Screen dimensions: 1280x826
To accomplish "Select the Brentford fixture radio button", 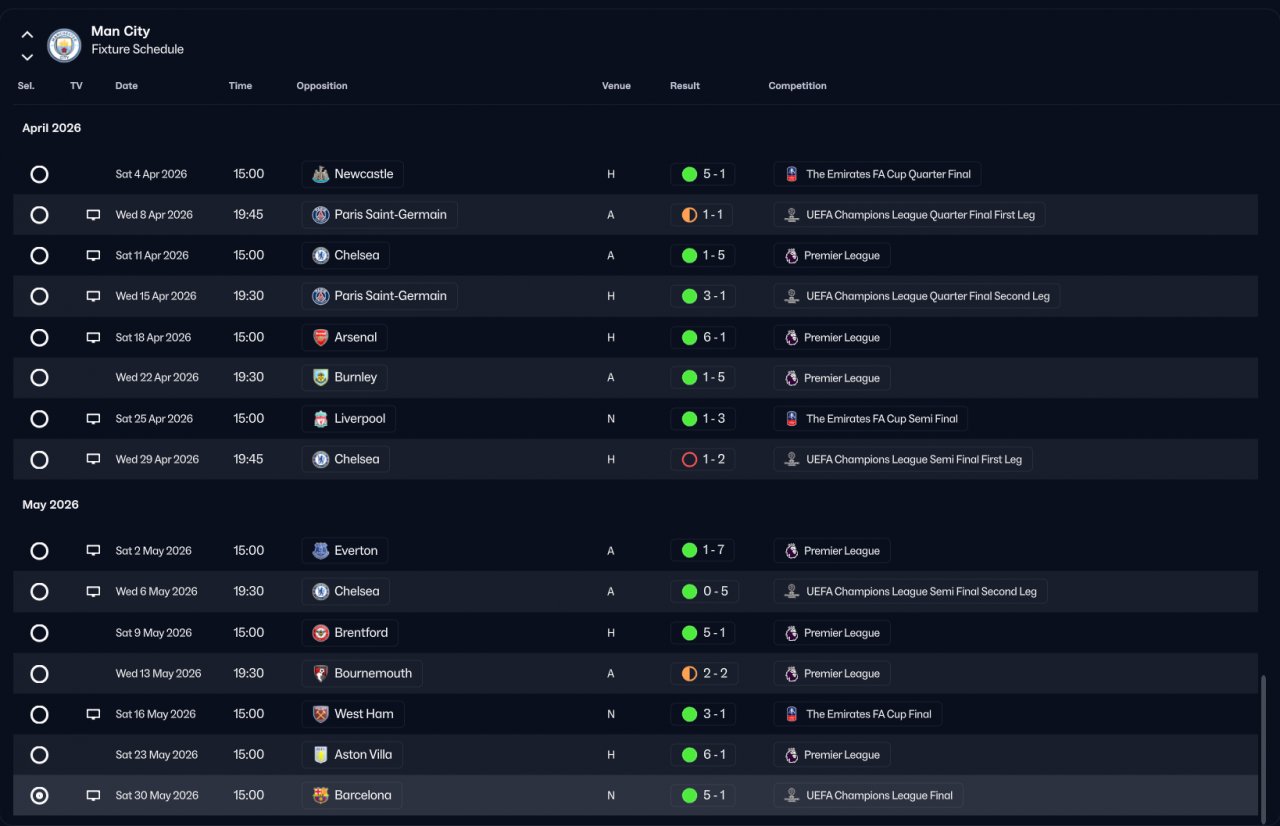I will [x=39, y=633].
